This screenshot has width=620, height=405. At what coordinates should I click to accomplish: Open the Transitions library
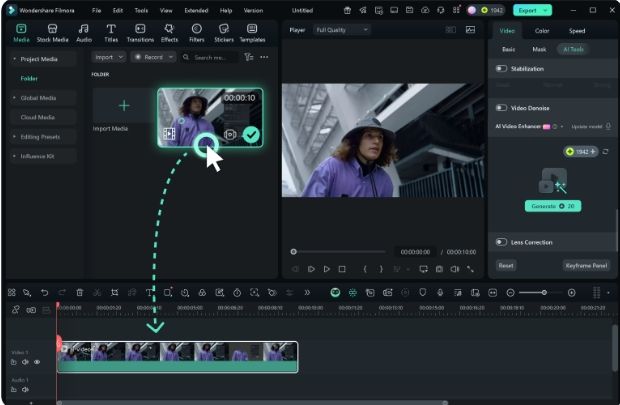pyautogui.click(x=140, y=32)
